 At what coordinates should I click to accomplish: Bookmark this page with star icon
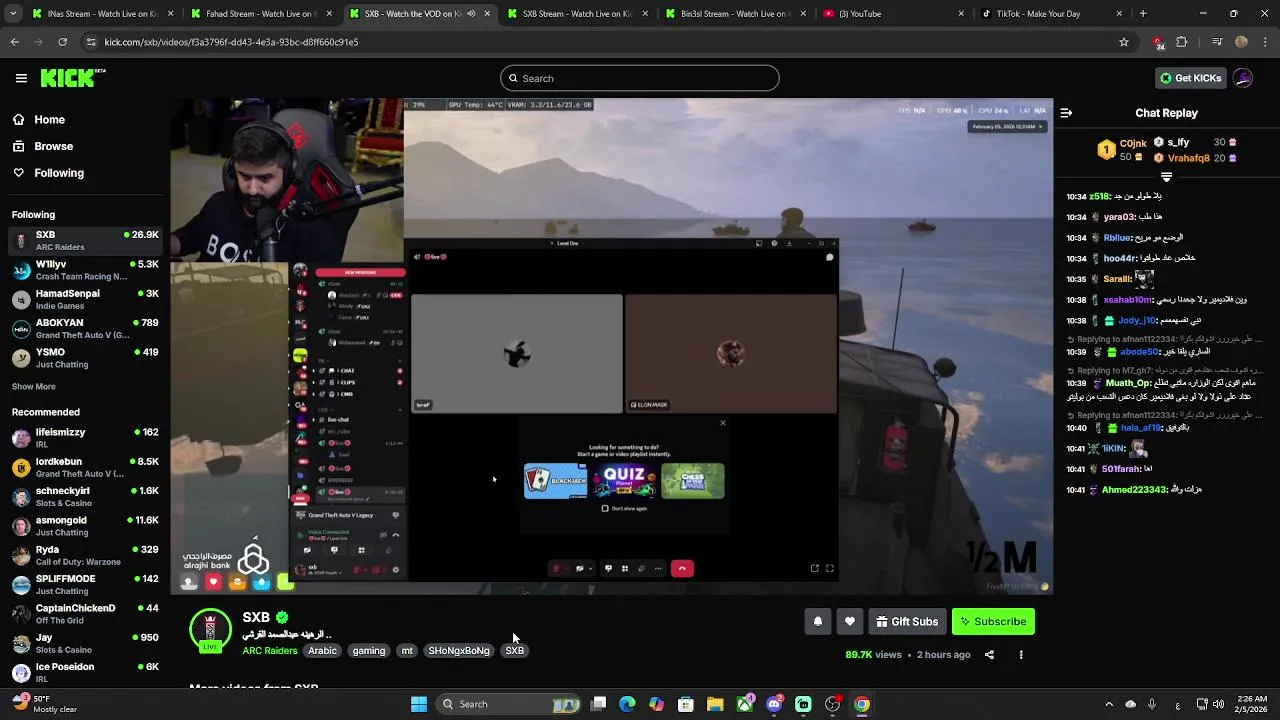point(1124,42)
